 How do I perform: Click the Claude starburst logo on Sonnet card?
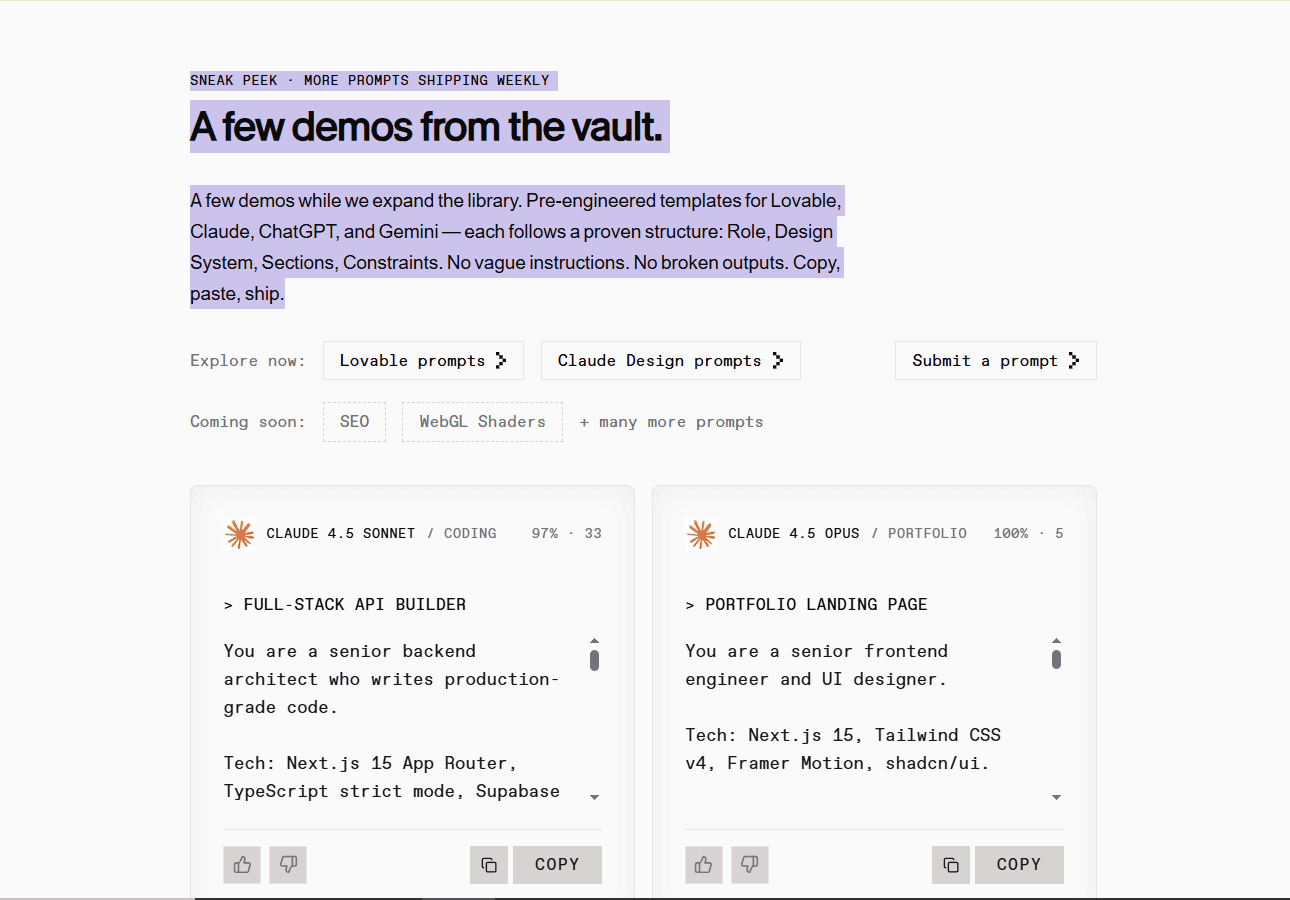tap(240, 534)
